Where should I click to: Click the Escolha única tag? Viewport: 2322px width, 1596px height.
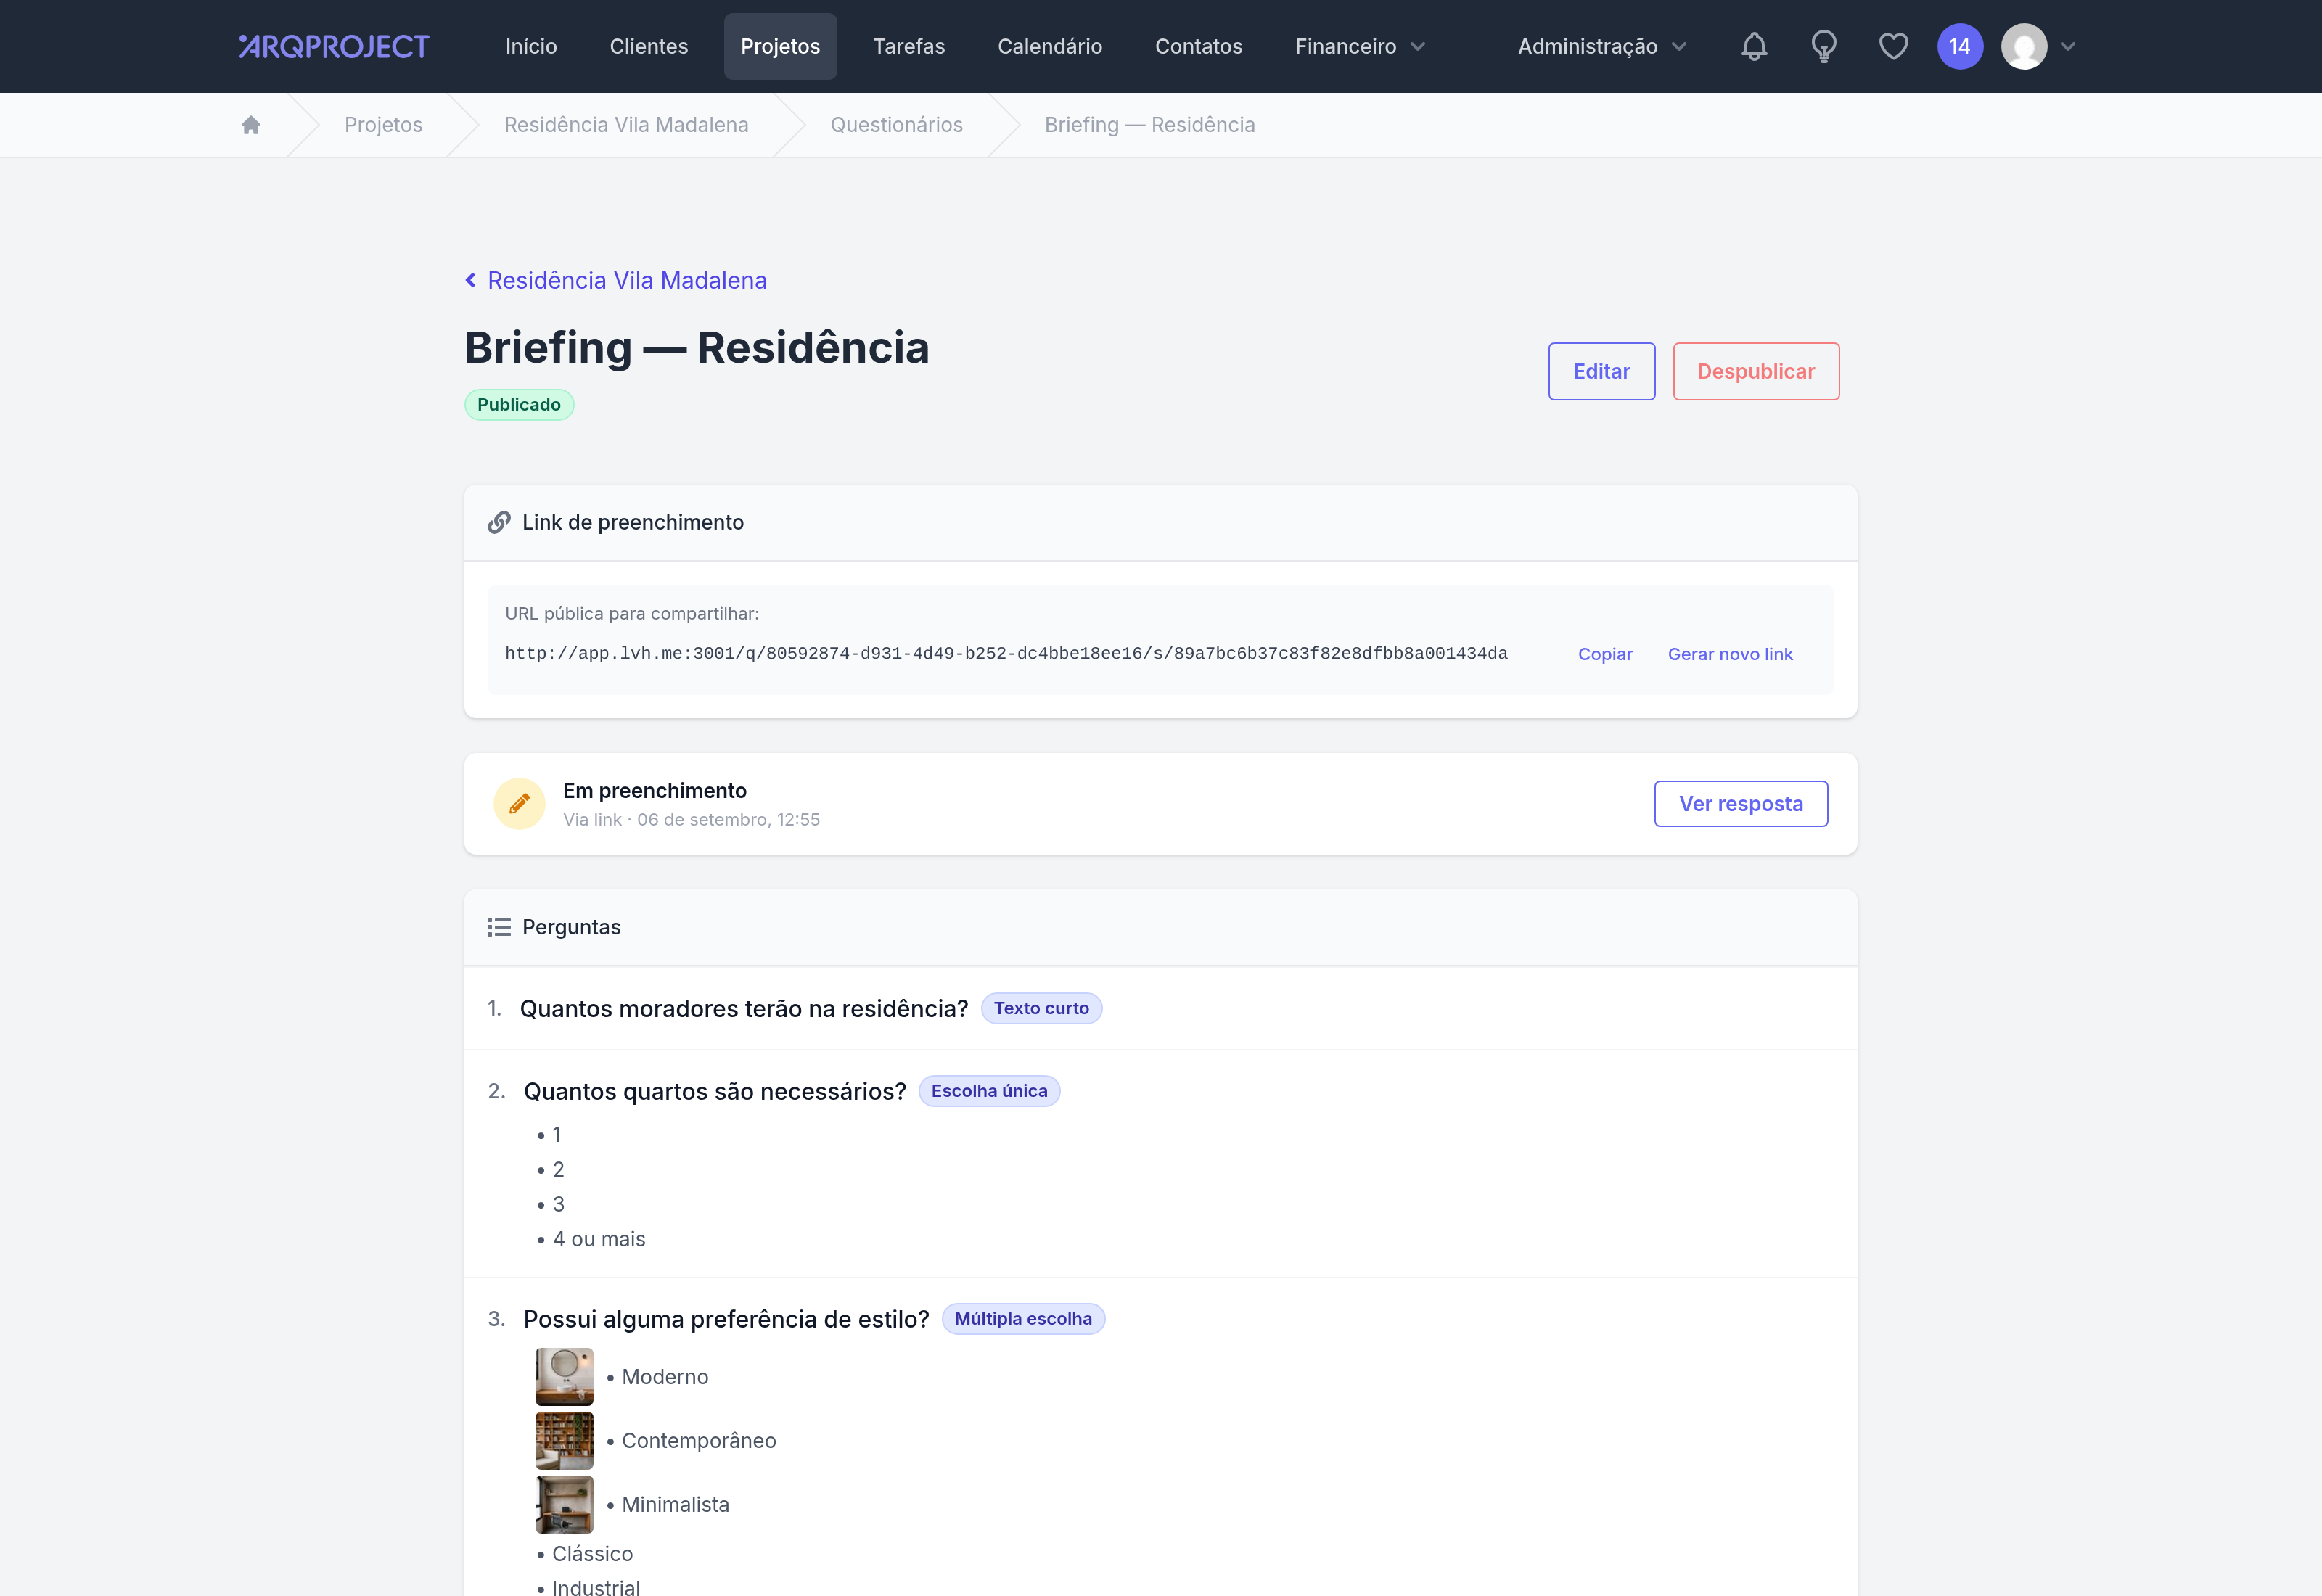coord(989,1091)
